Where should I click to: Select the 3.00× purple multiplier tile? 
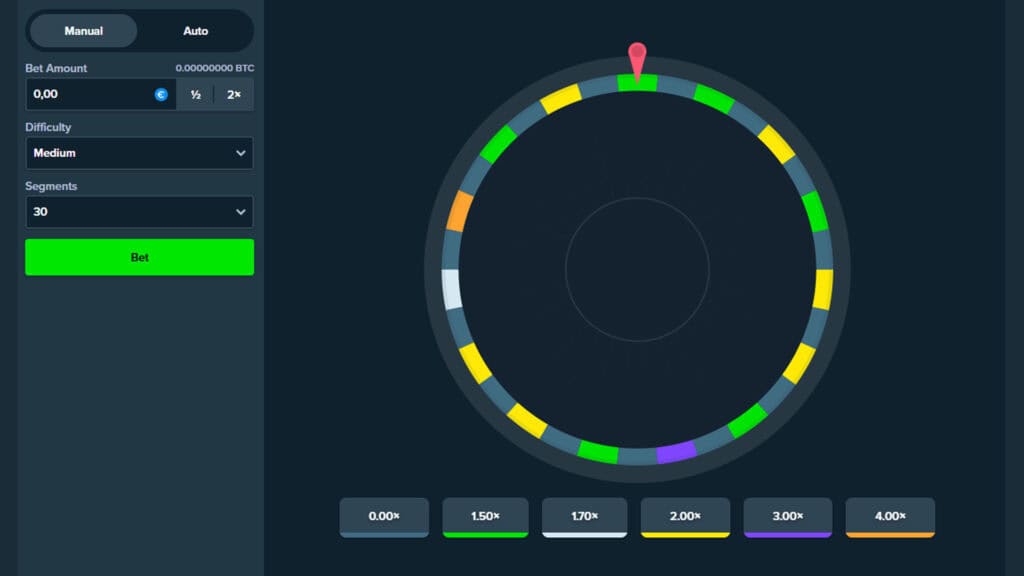click(787, 517)
